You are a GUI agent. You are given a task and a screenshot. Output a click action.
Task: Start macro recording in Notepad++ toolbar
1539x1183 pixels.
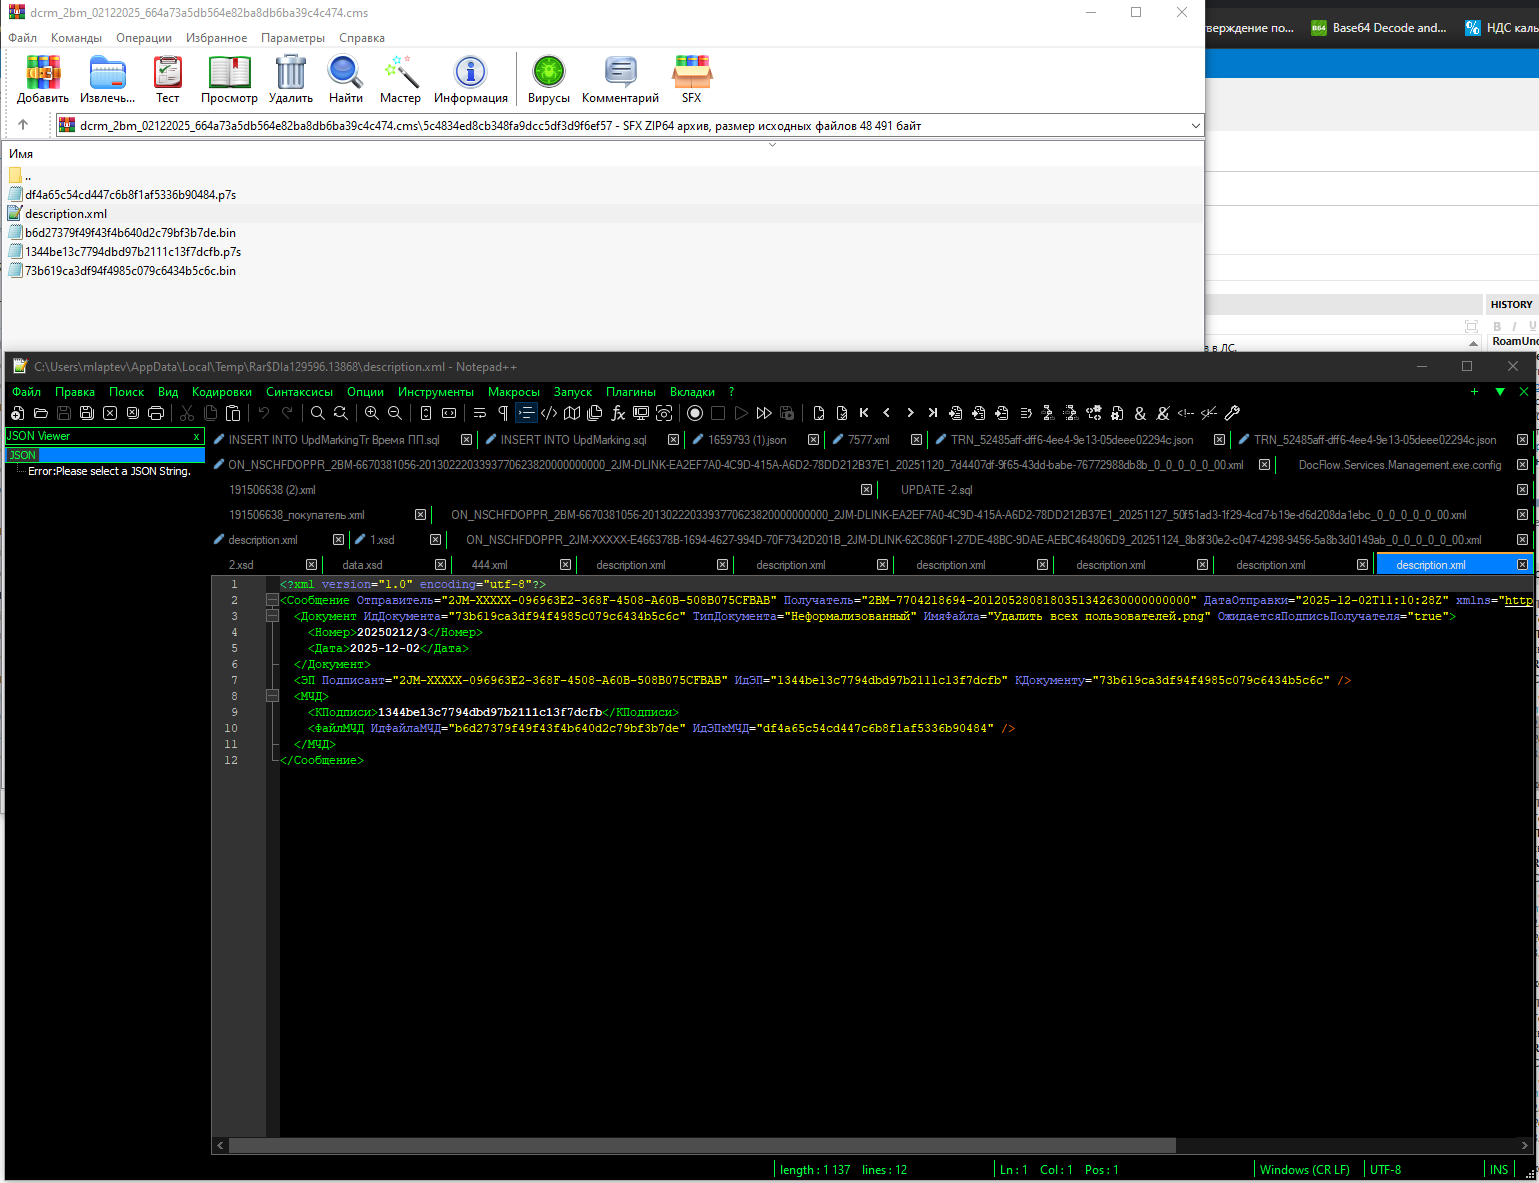tap(695, 413)
